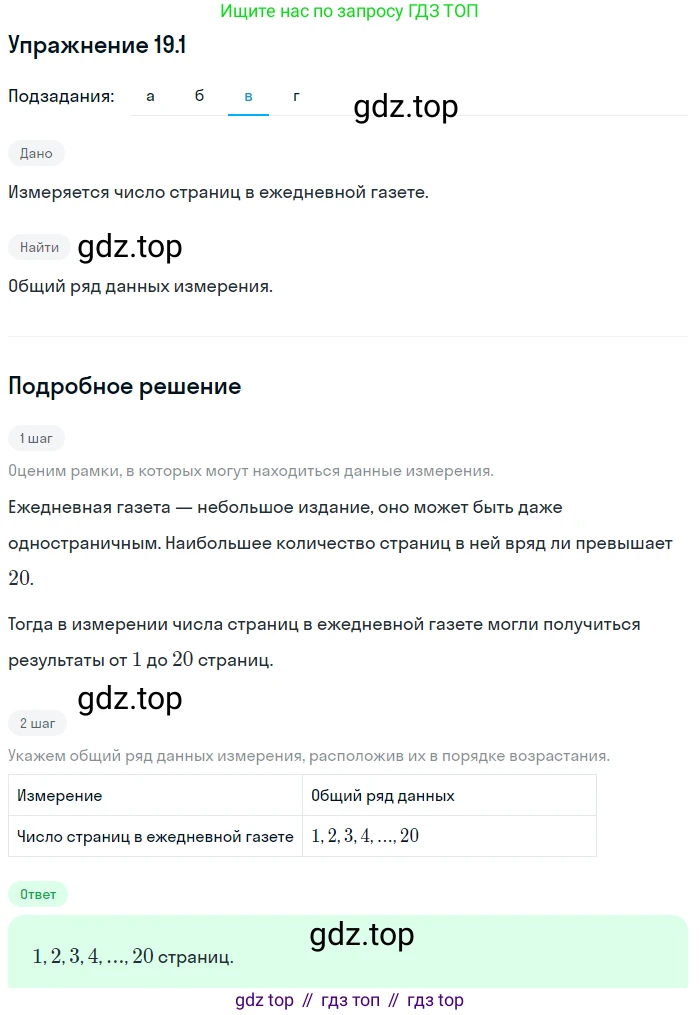This screenshot has height=1015, width=700.
Task: Click the Общий ряд данных header cell
Action: click(449, 796)
